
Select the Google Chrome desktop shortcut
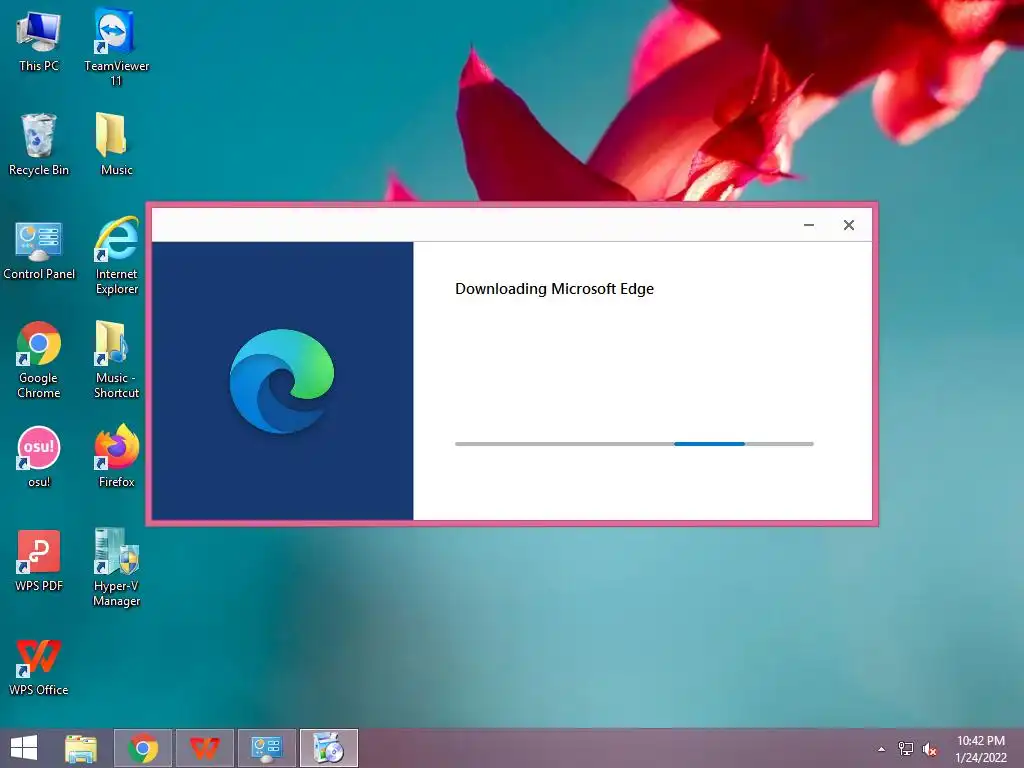[x=39, y=360]
